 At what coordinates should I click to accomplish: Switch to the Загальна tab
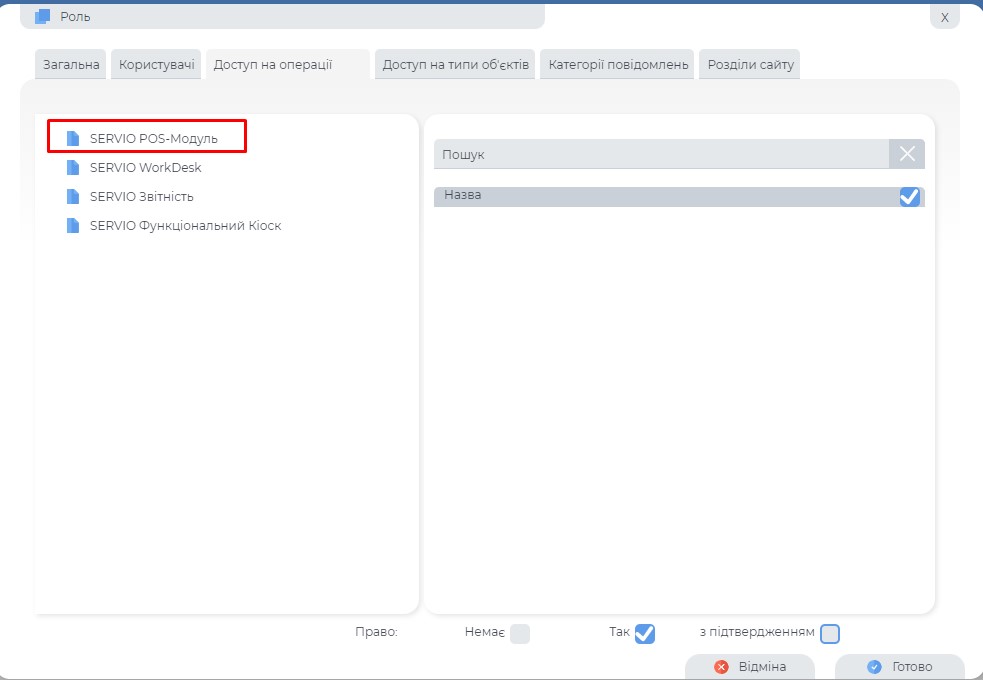71,65
